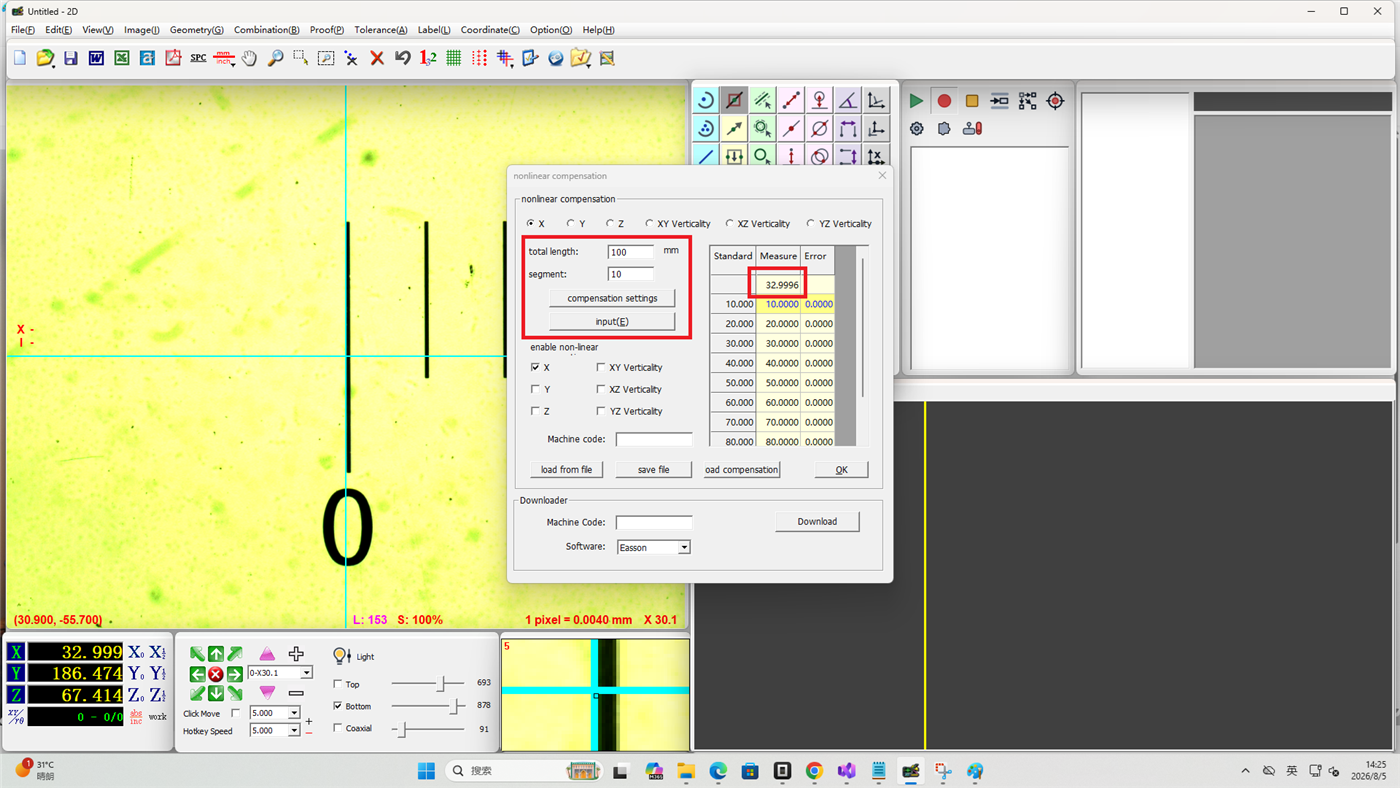The image size is (1400, 788).
Task: Export to Excel using the green X icon
Action: (x=122, y=58)
